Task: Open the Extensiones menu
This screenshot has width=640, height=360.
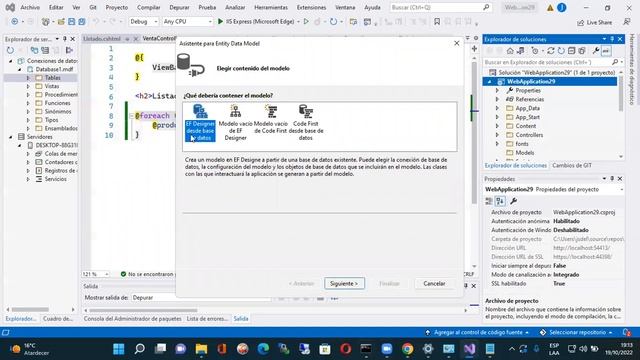Action: 312,7
